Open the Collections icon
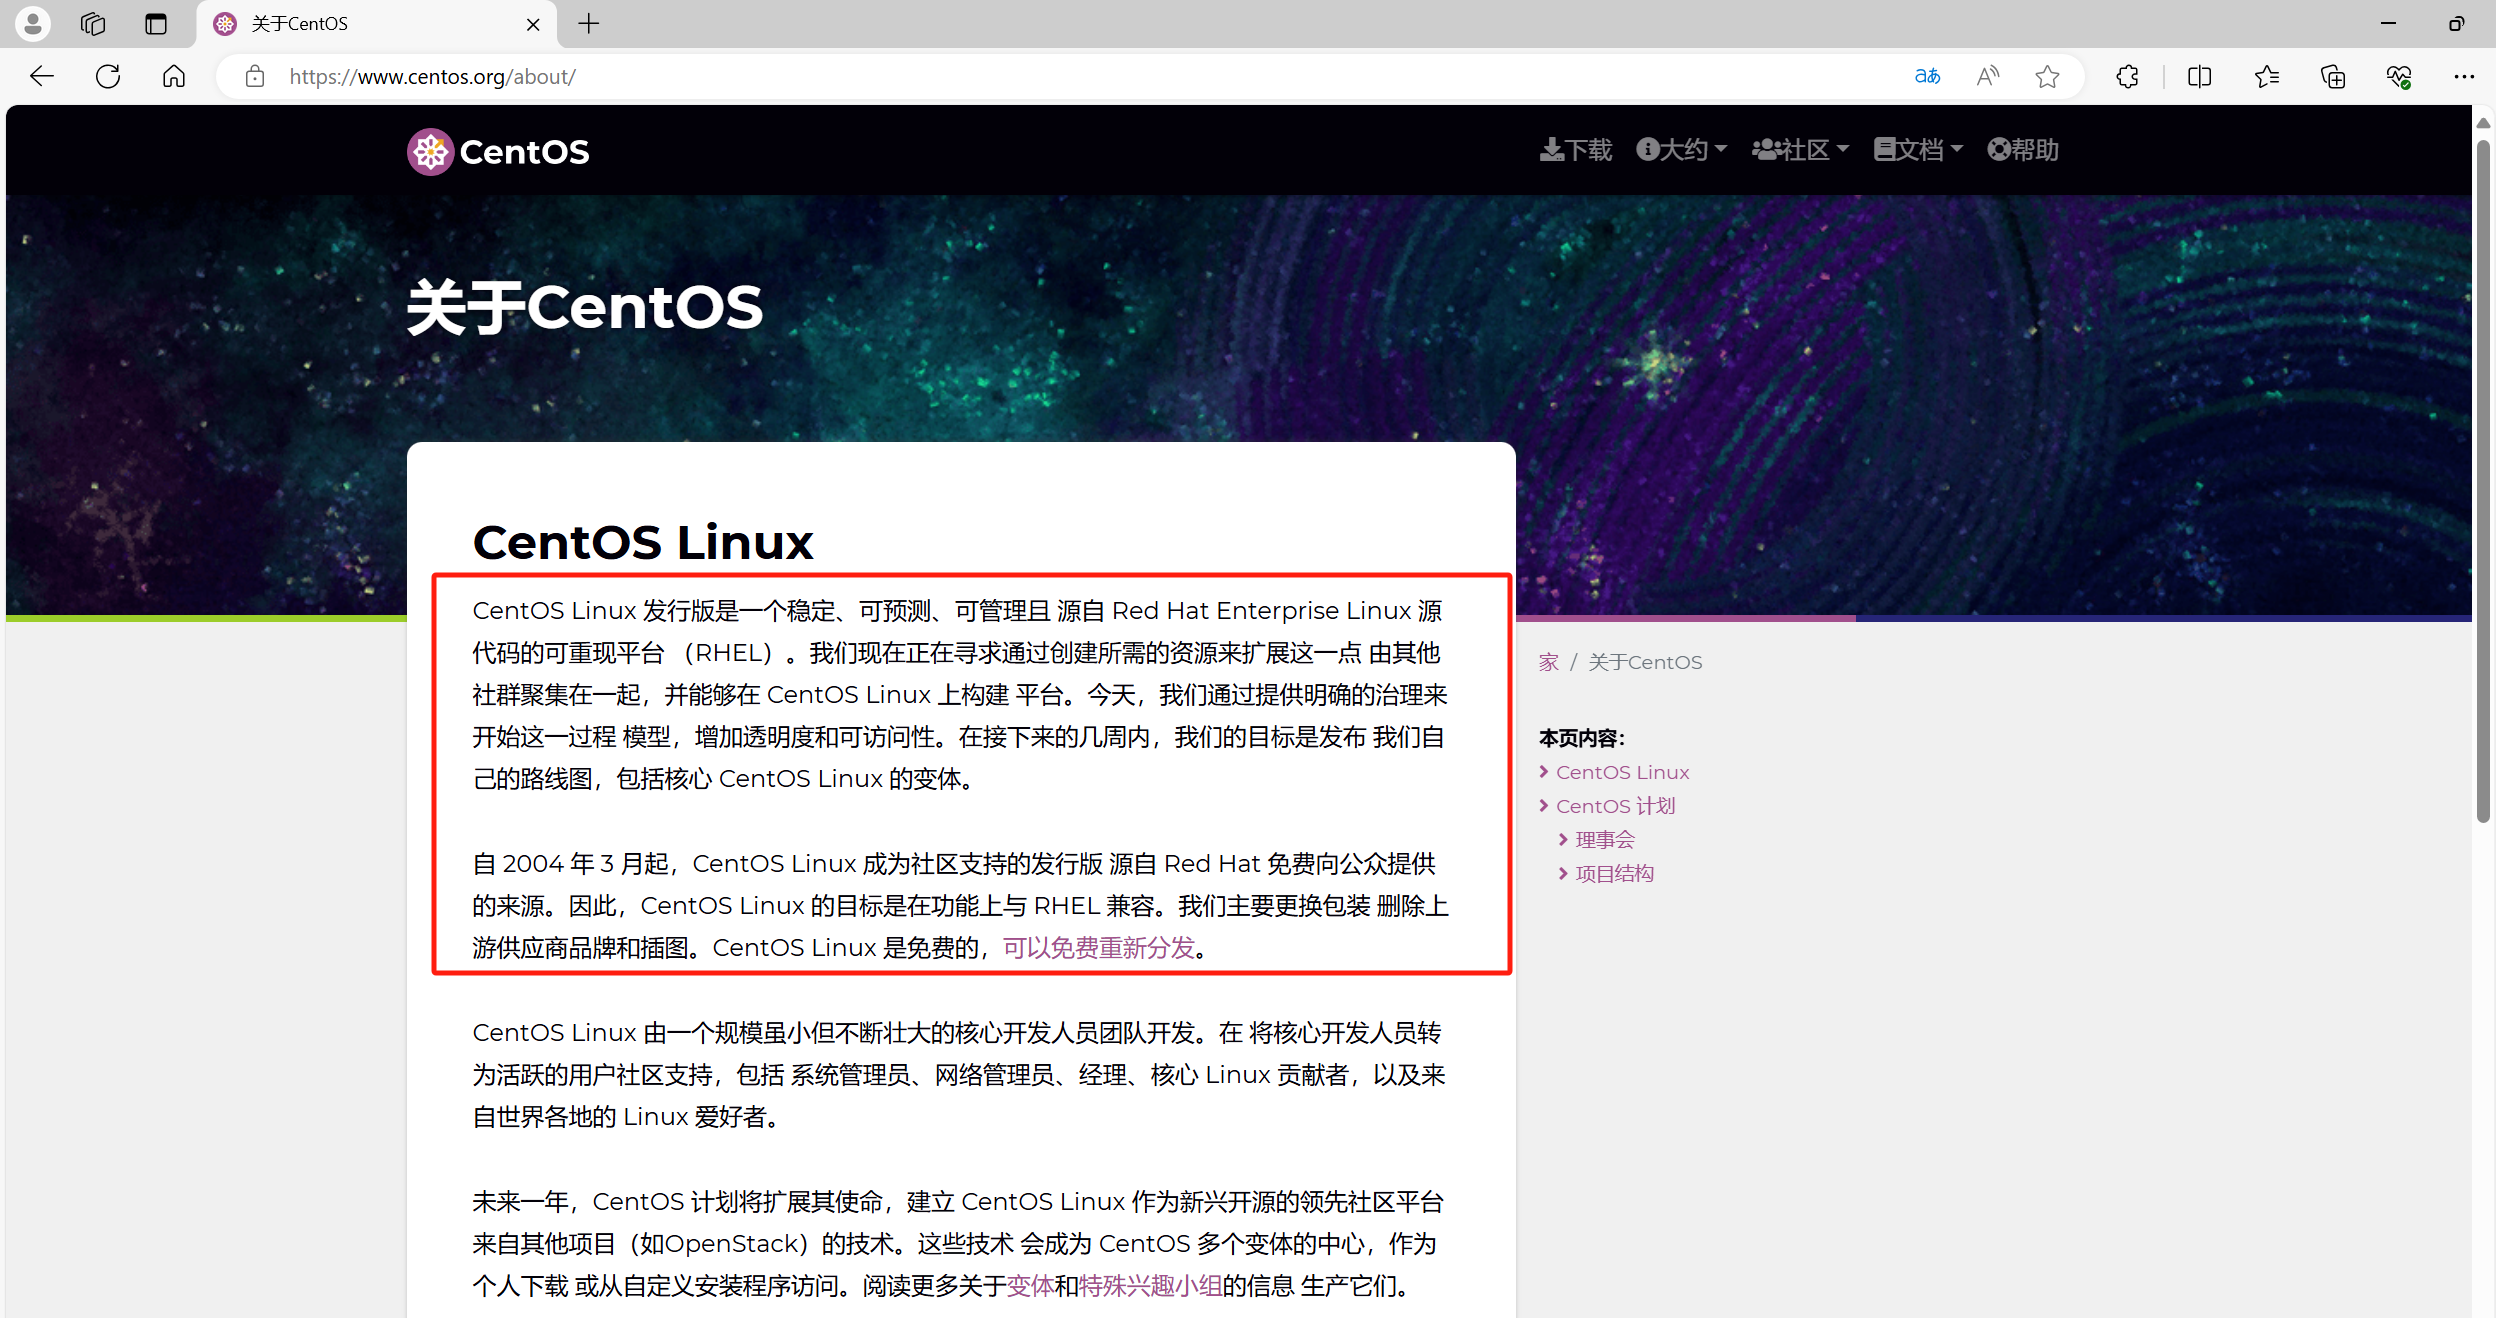This screenshot has height=1318, width=2496. pos(2333,77)
